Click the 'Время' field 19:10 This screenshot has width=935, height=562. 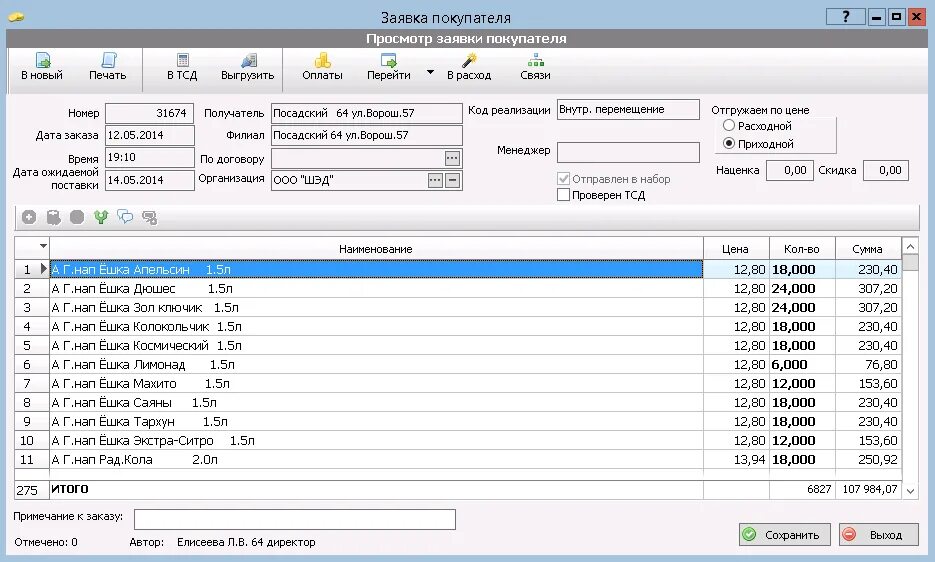click(150, 158)
